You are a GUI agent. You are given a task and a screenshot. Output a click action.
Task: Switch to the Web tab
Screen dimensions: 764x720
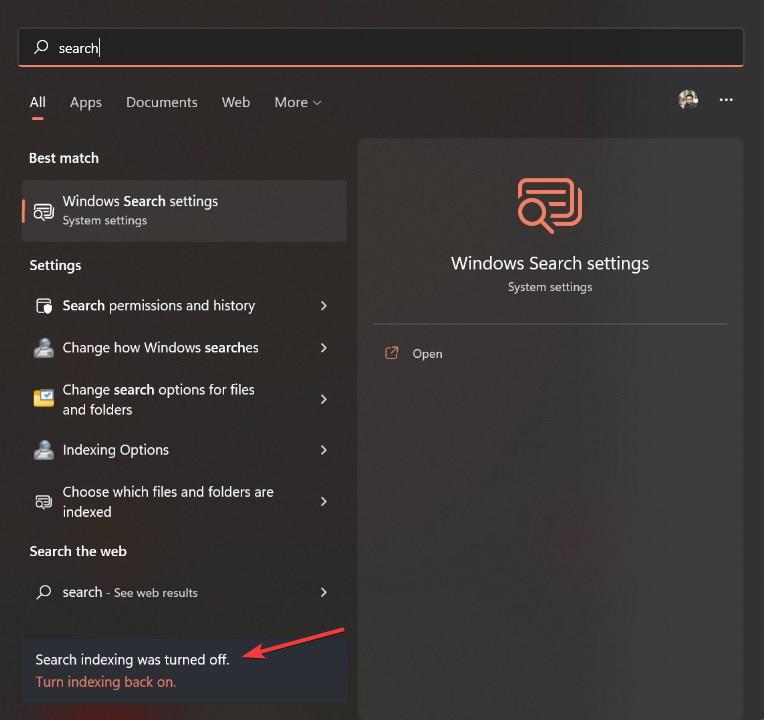pyautogui.click(x=236, y=102)
